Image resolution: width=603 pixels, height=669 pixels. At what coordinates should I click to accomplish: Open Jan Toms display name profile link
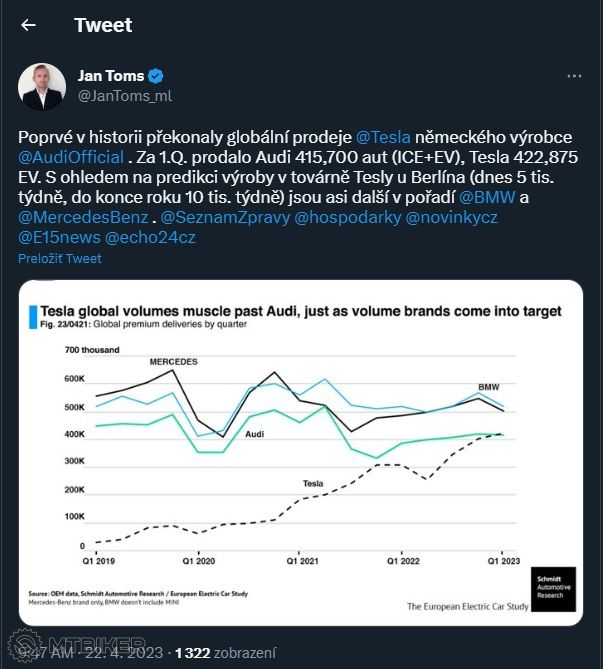(x=110, y=76)
